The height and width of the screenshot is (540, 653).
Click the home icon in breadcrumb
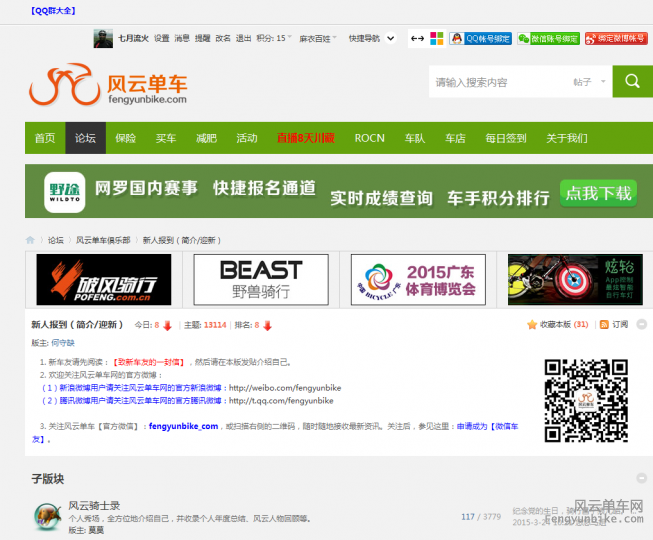point(30,240)
